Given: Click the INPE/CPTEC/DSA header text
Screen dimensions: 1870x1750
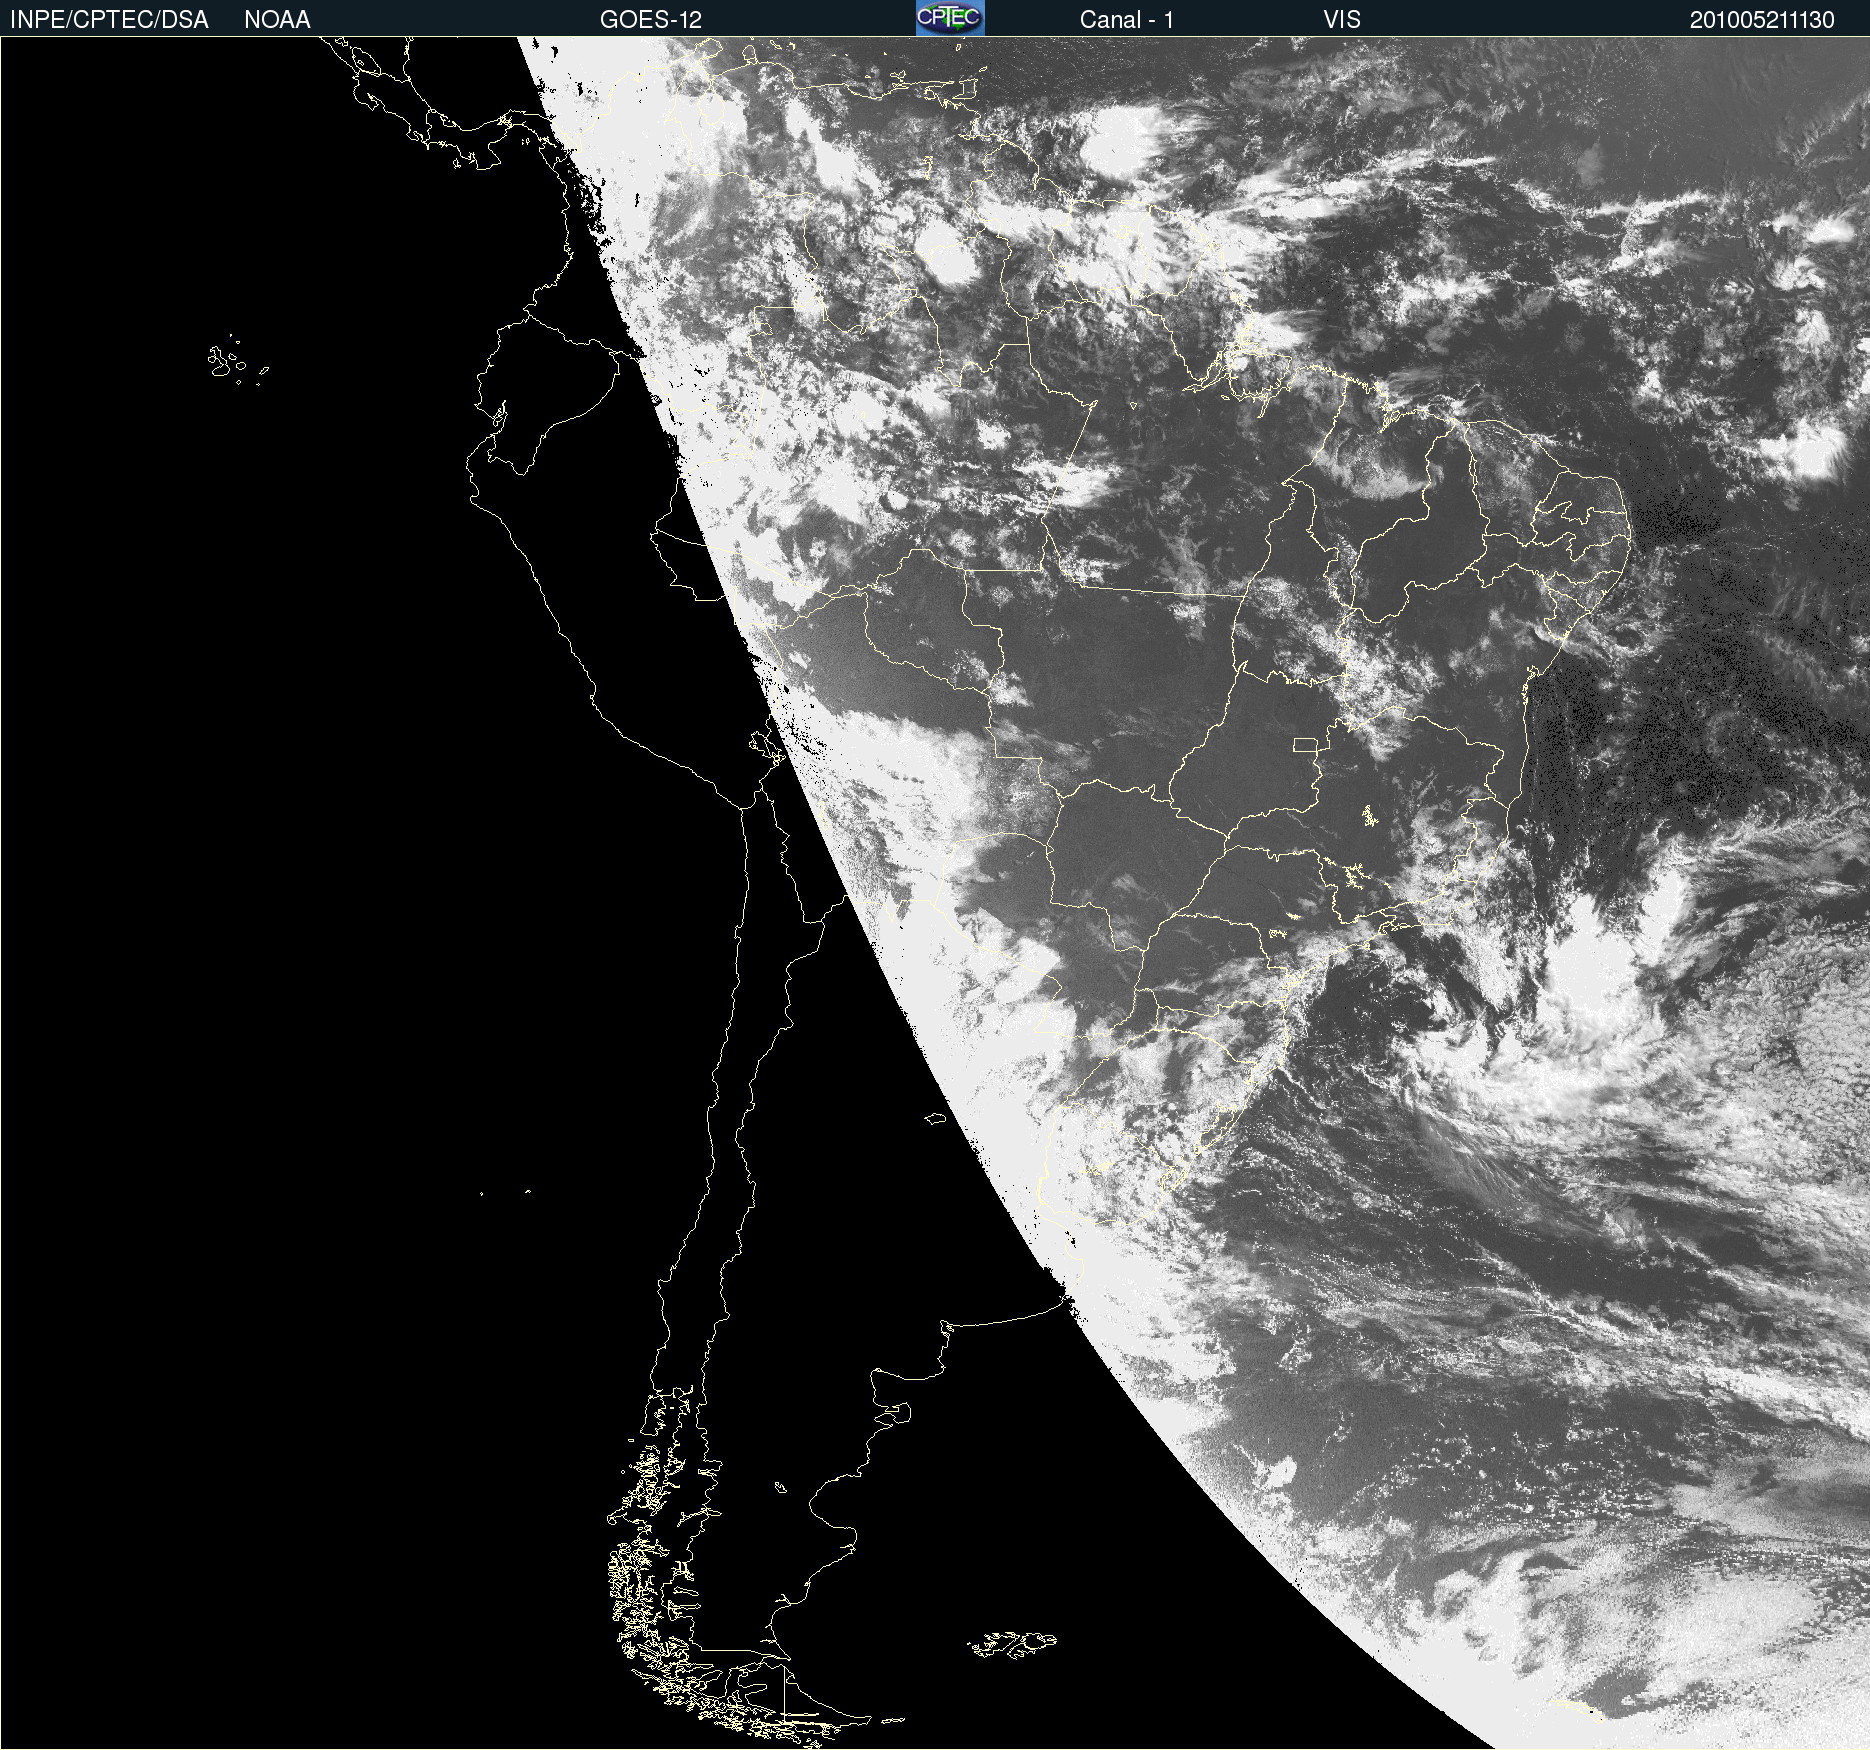Looking at the screenshot, I should [x=109, y=20].
